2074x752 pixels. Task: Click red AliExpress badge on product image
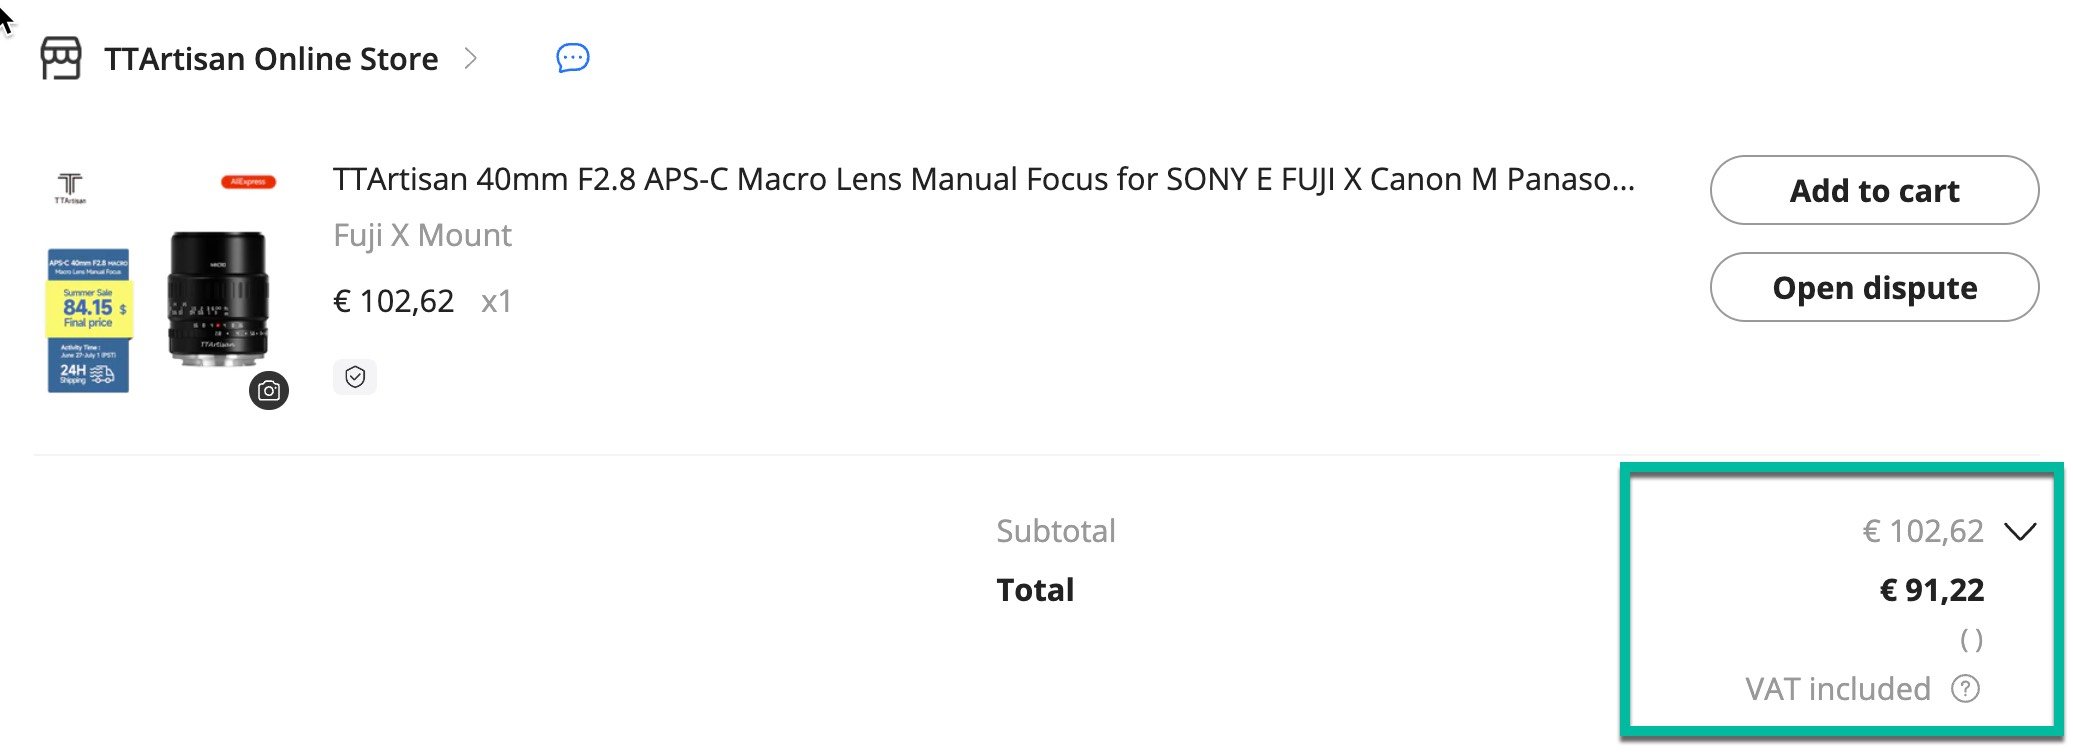(248, 182)
